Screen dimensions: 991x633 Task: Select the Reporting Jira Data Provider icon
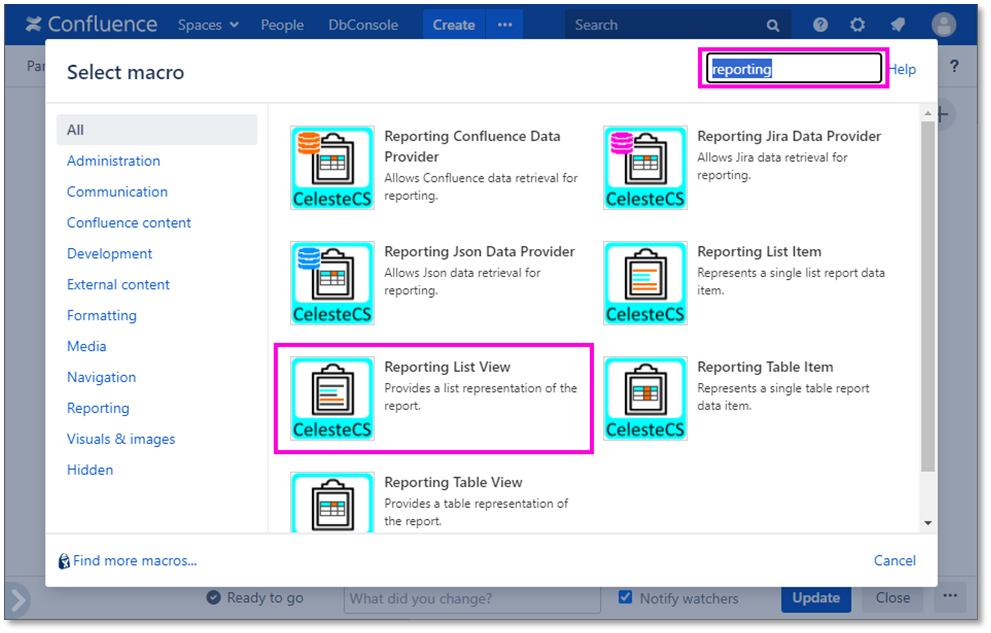tap(645, 167)
